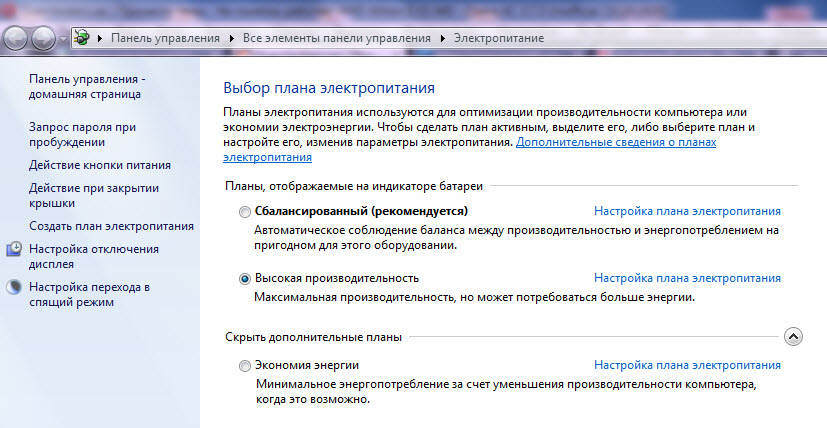Select Экономия энергии radio button
827x428 pixels.
[x=245, y=366]
